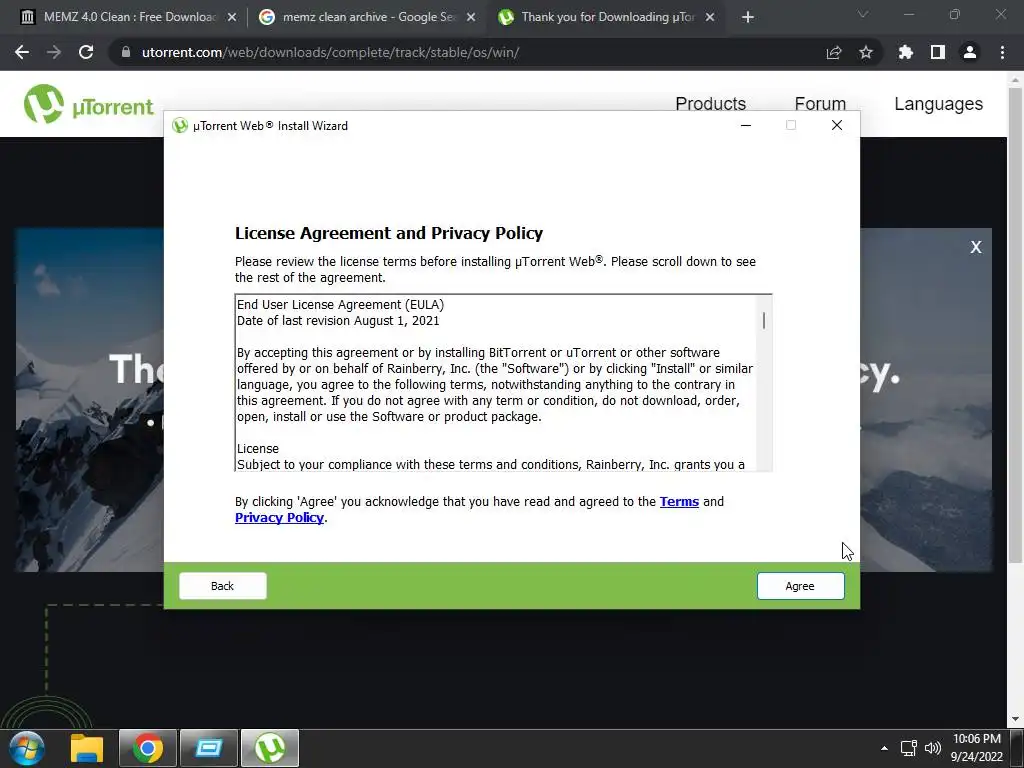1024x768 pixels.
Task: Click the EULA text box scrollbar thumb
Action: tap(763, 321)
